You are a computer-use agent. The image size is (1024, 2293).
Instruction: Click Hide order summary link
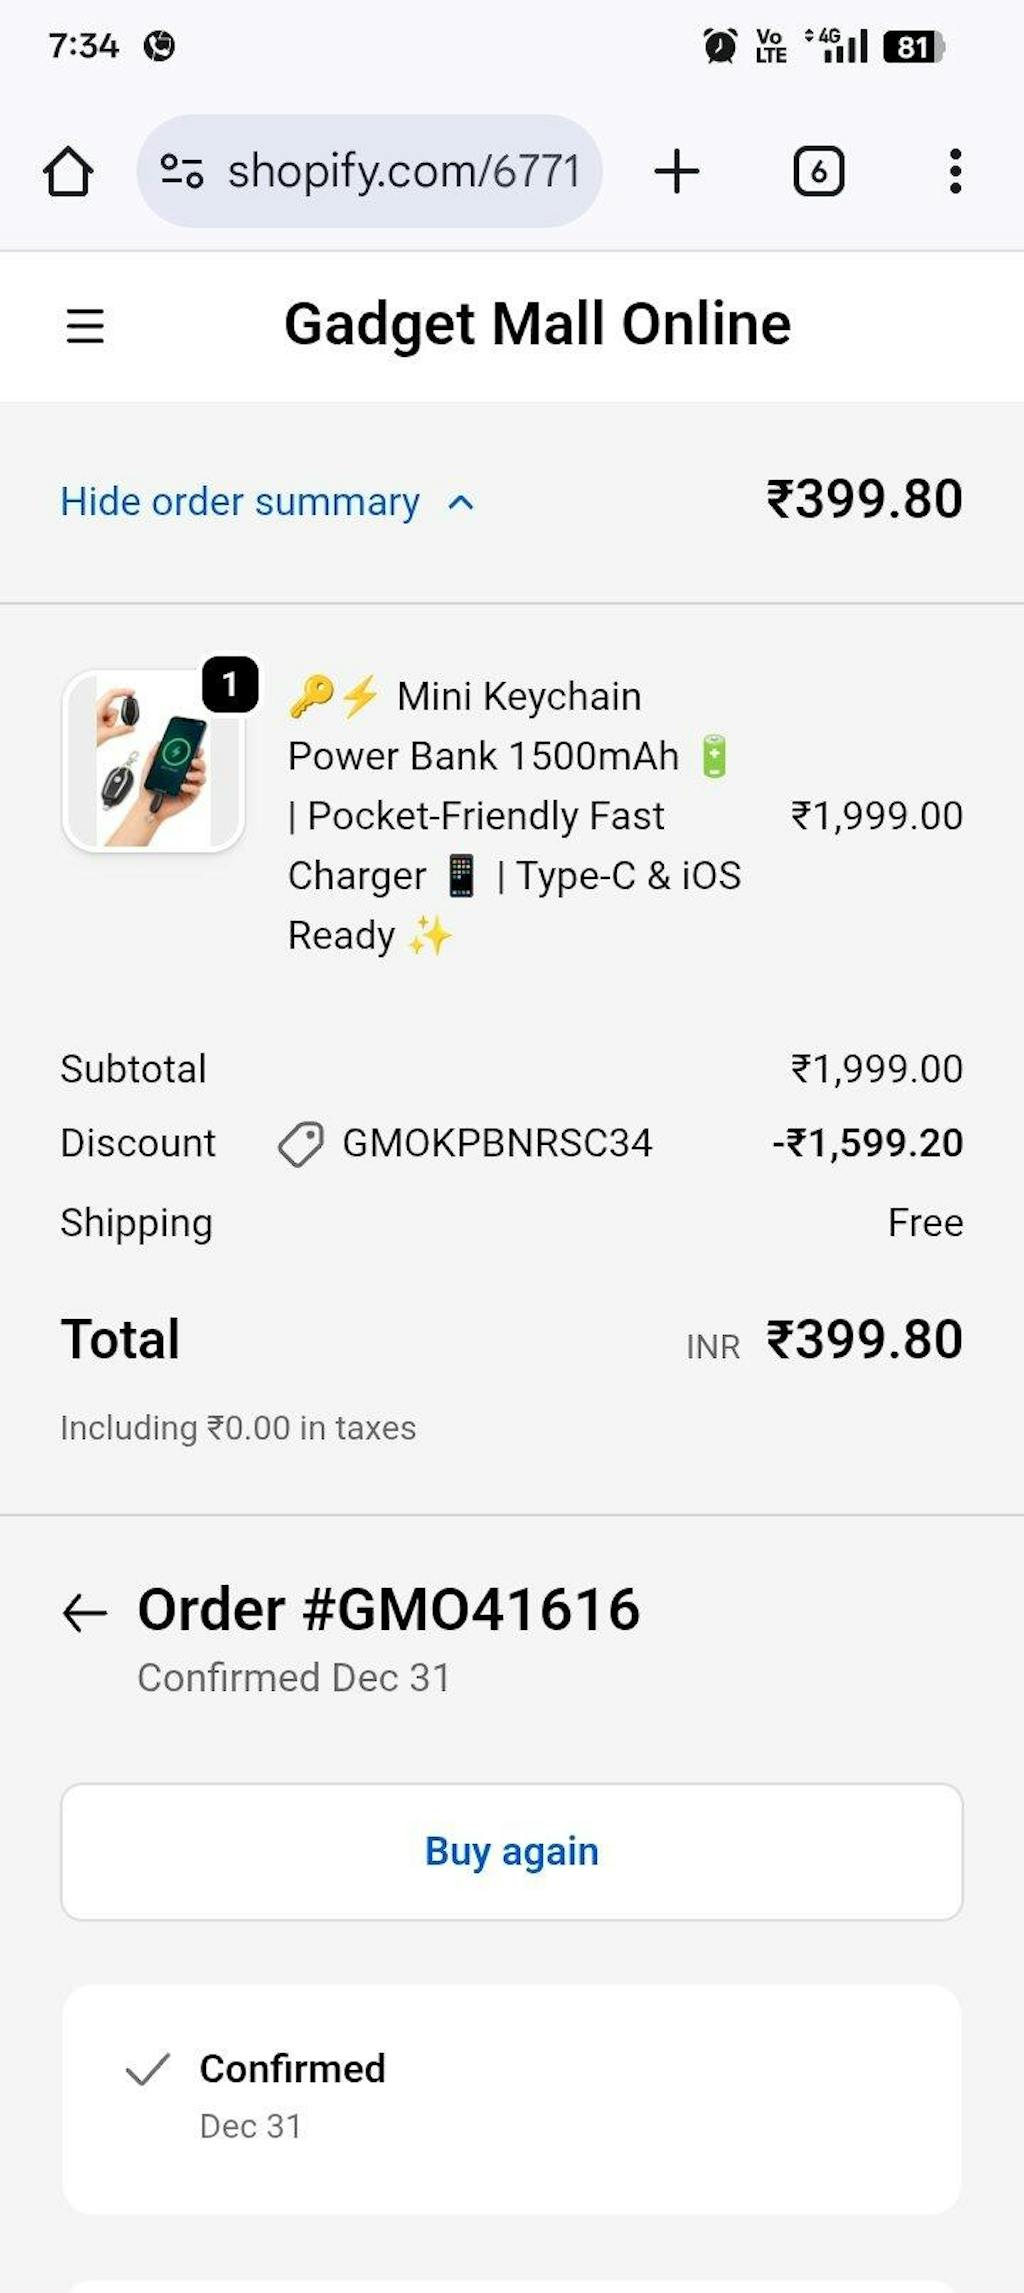coord(240,502)
